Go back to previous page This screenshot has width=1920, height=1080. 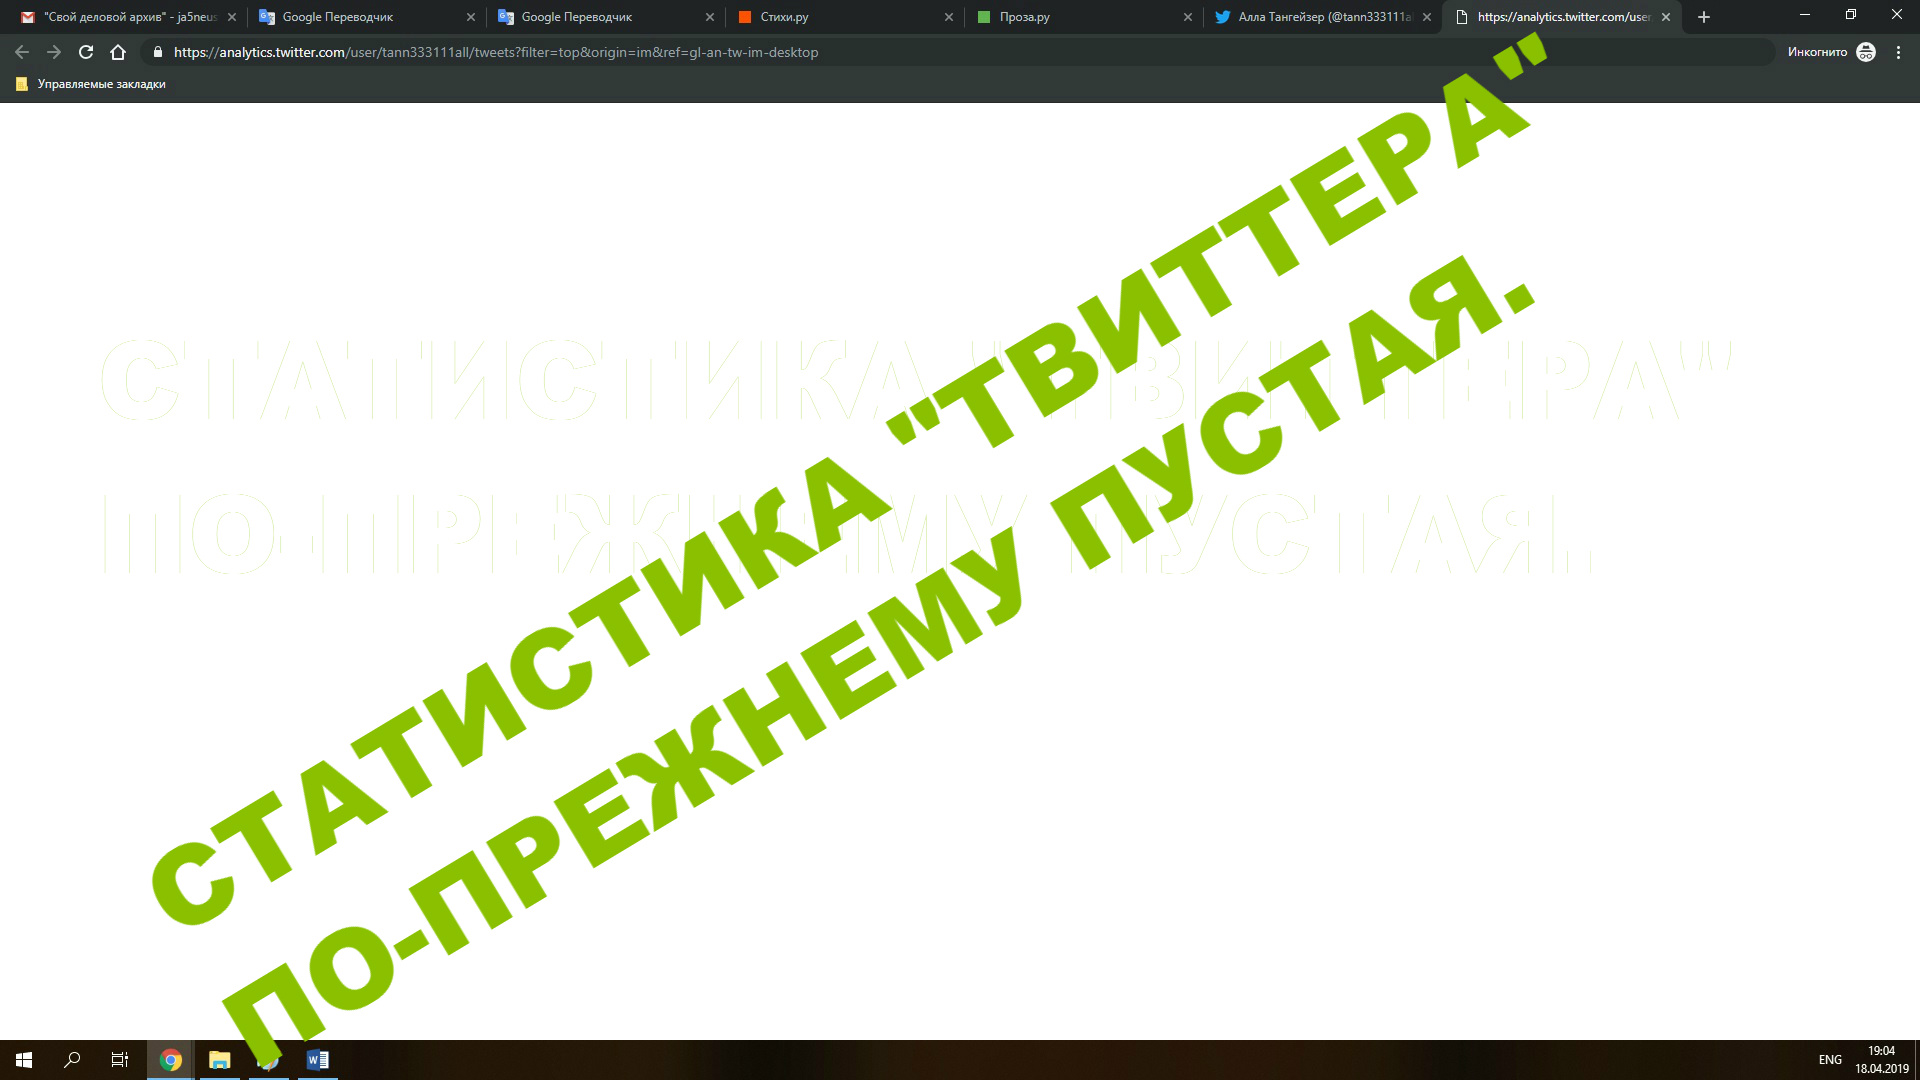point(22,52)
